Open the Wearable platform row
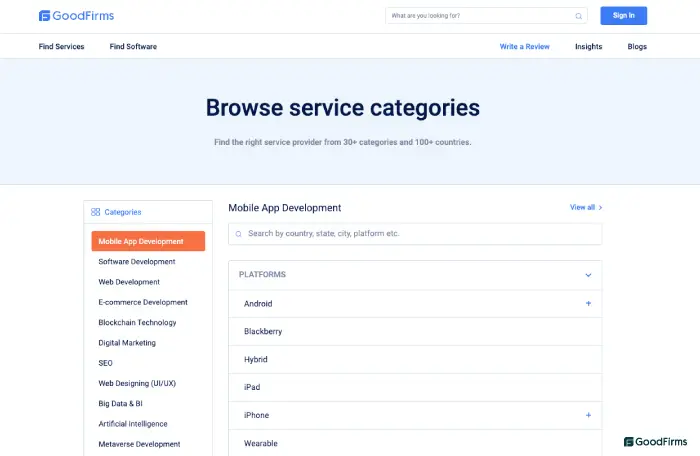The width and height of the screenshot is (700, 456). (x=415, y=443)
